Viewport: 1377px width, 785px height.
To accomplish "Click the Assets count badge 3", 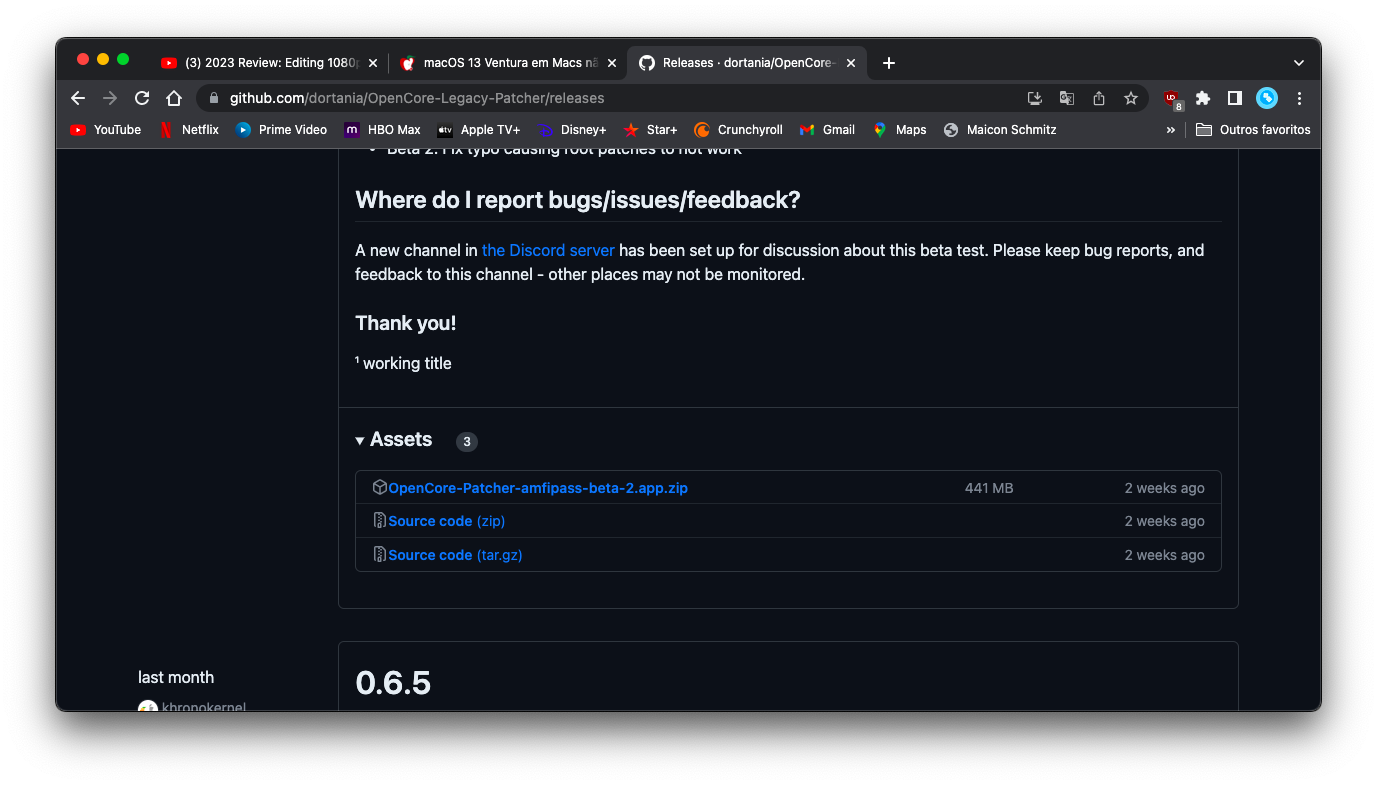I will pyautogui.click(x=467, y=442).
